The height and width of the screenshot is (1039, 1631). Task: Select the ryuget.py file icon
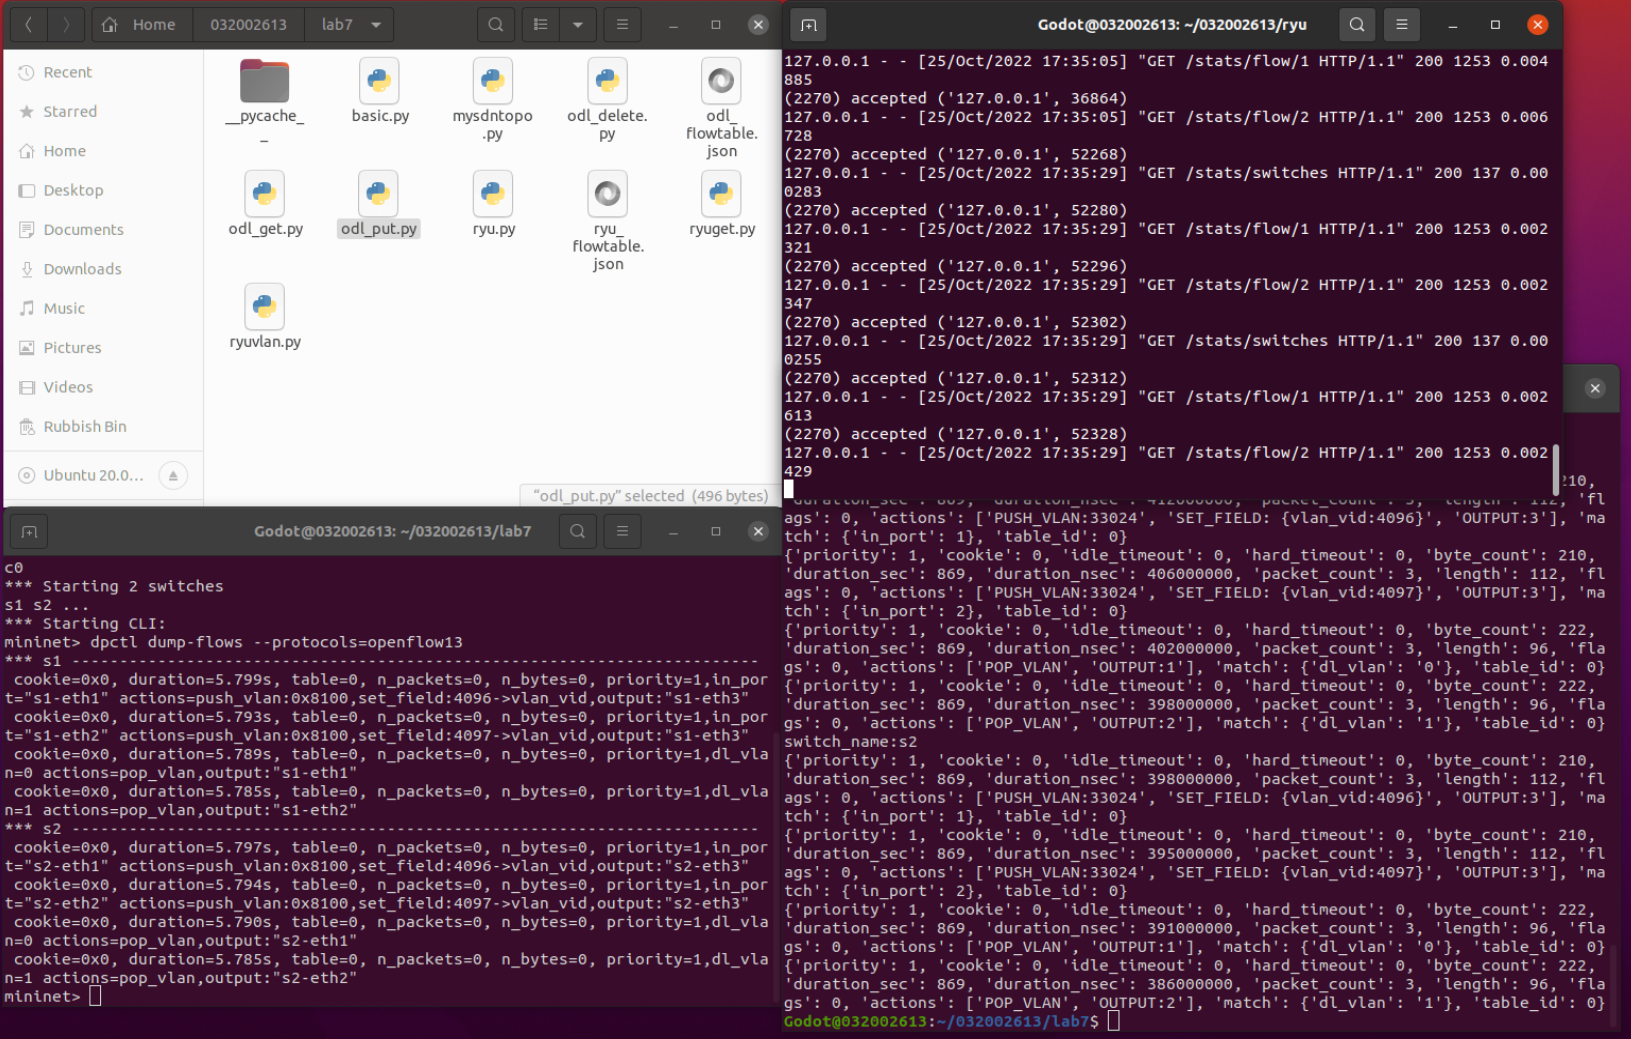pos(721,194)
